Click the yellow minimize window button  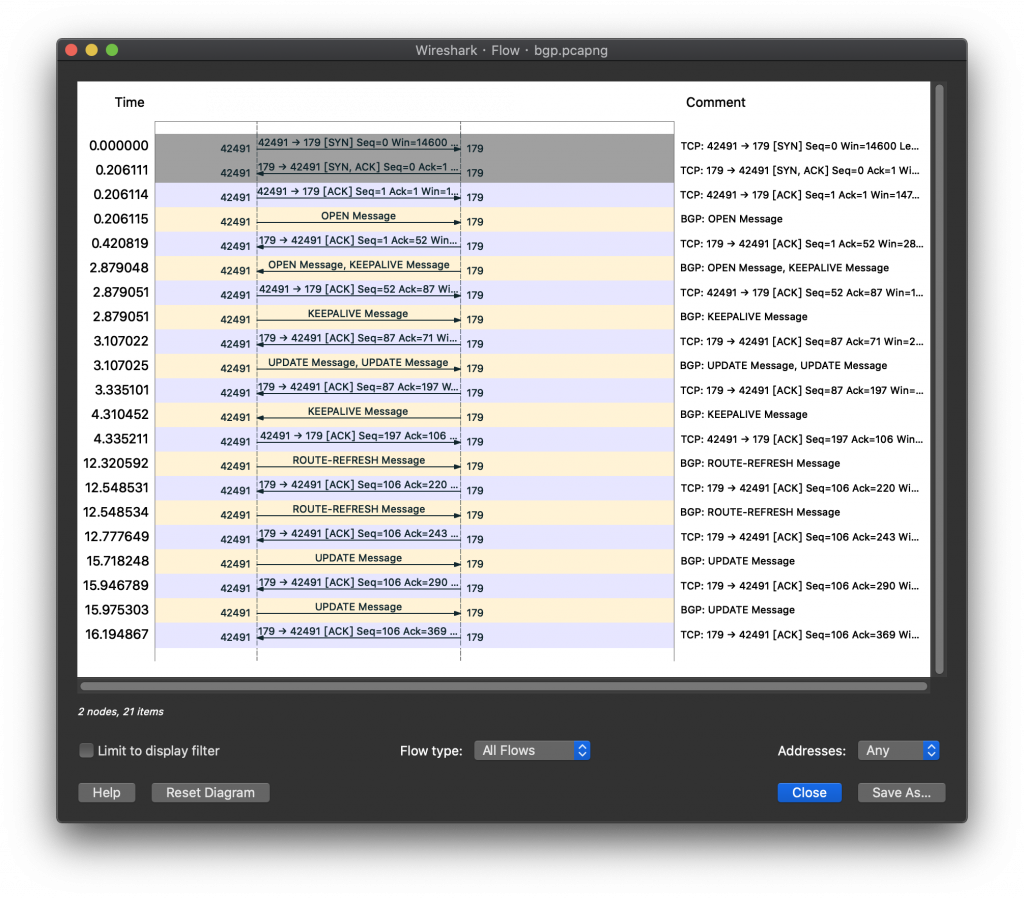coord(92,50)
